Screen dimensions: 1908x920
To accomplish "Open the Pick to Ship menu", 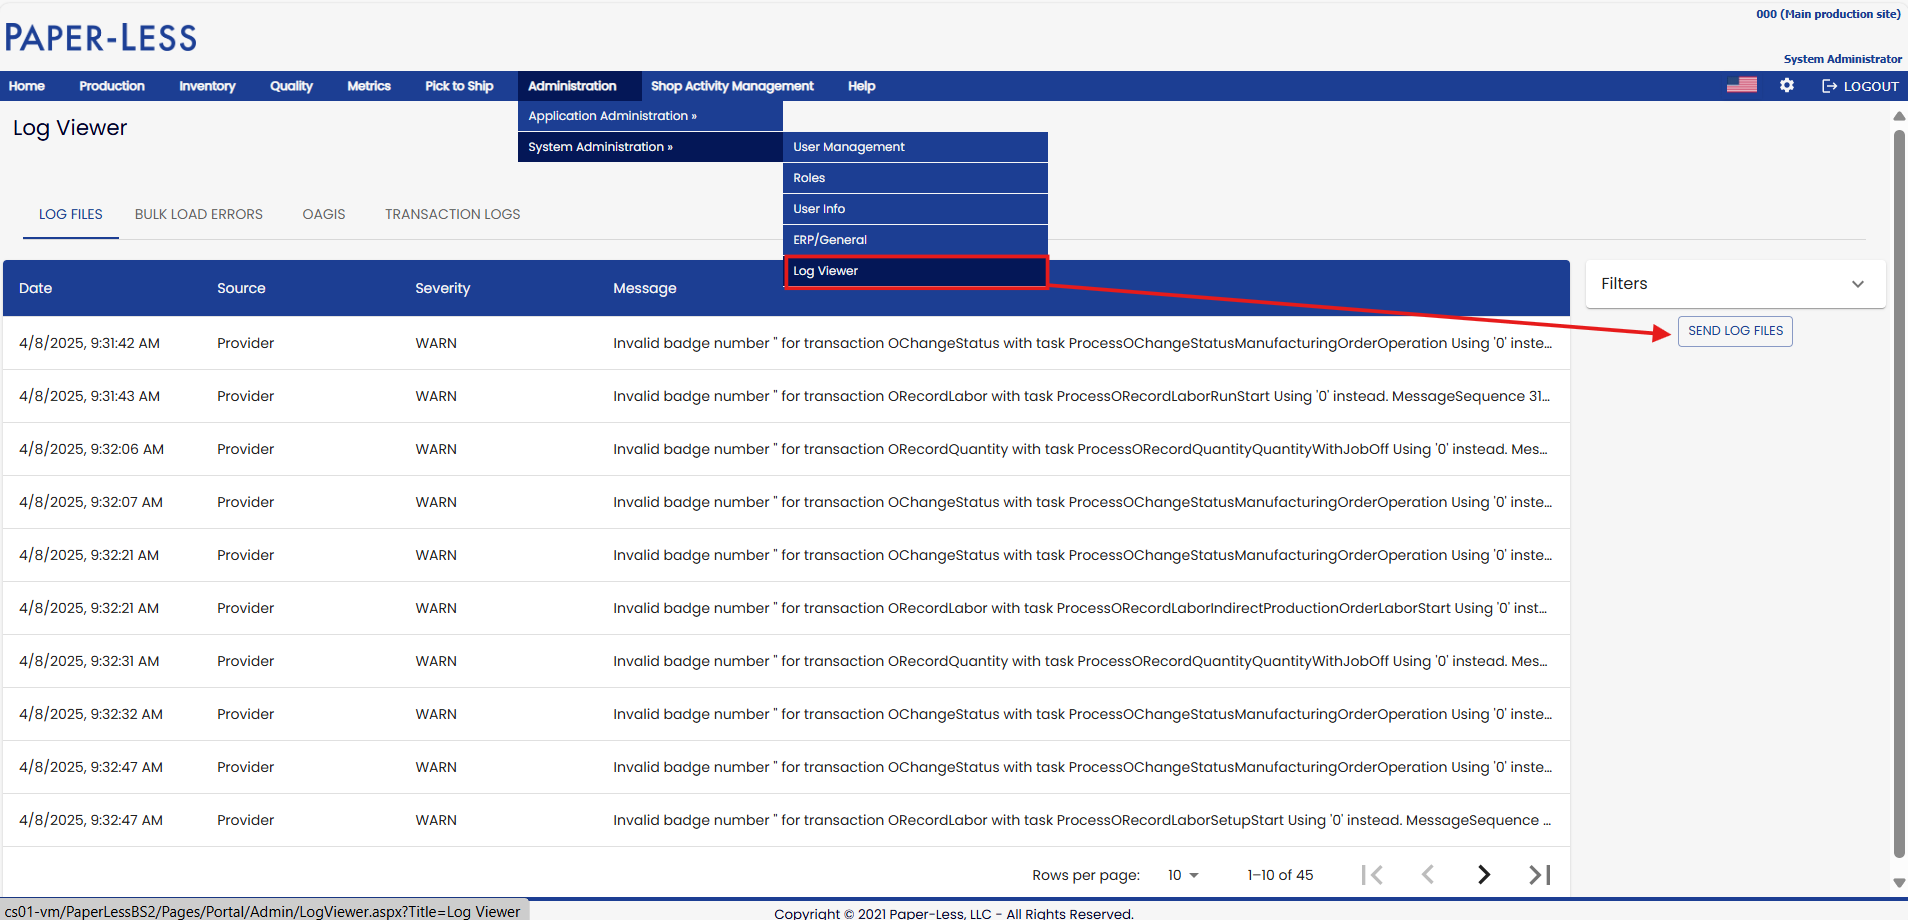I will tap(459, 86).
